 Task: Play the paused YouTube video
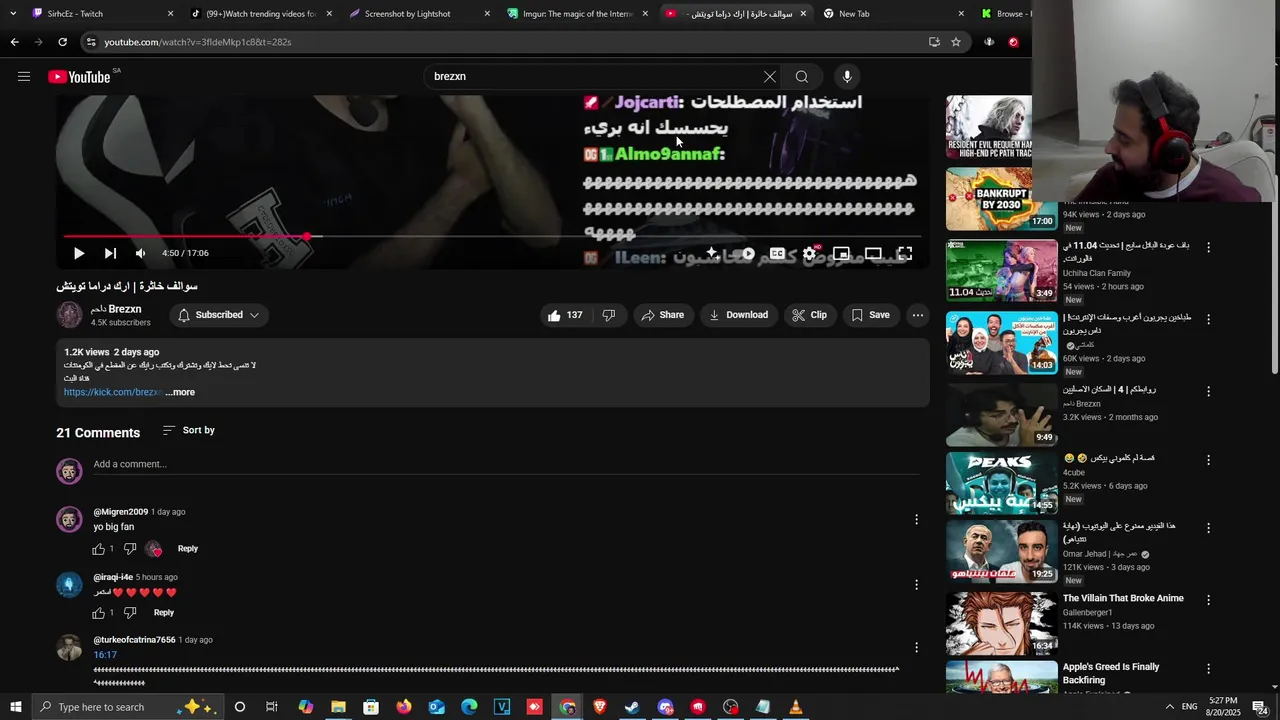point(79,253)
